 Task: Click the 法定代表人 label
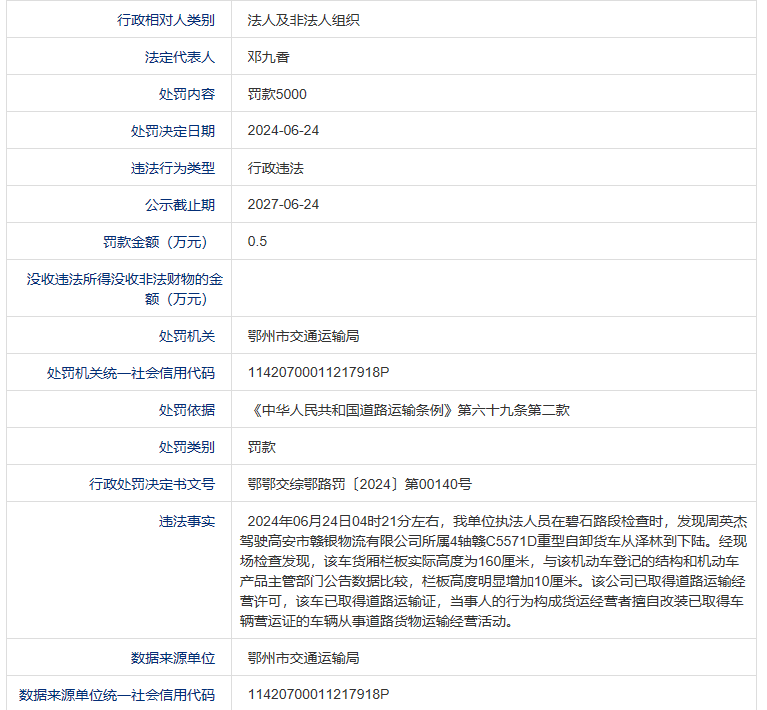point(180,57)
